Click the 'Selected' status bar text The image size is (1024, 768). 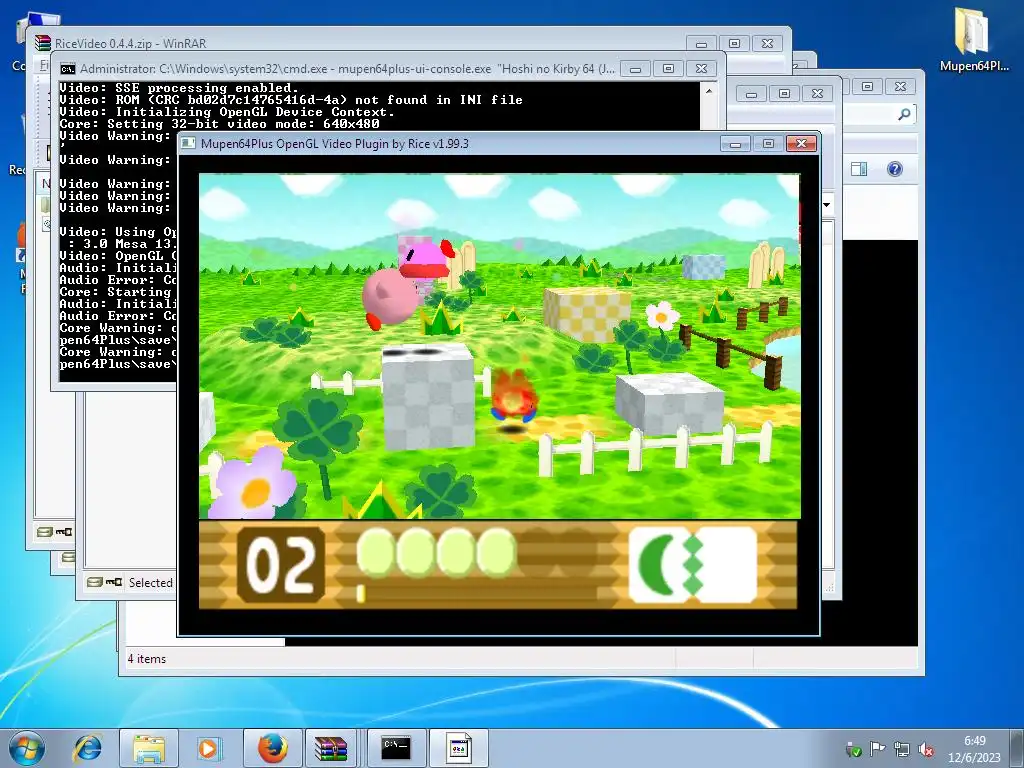(x=150, y=583)
